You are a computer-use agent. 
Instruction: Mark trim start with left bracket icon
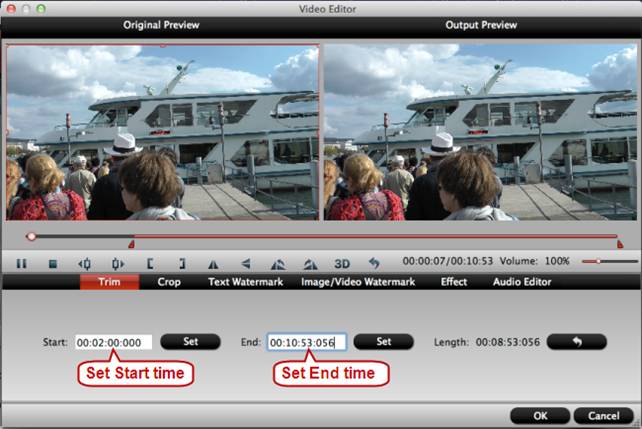pyautogui.click(x=150, y=264)
